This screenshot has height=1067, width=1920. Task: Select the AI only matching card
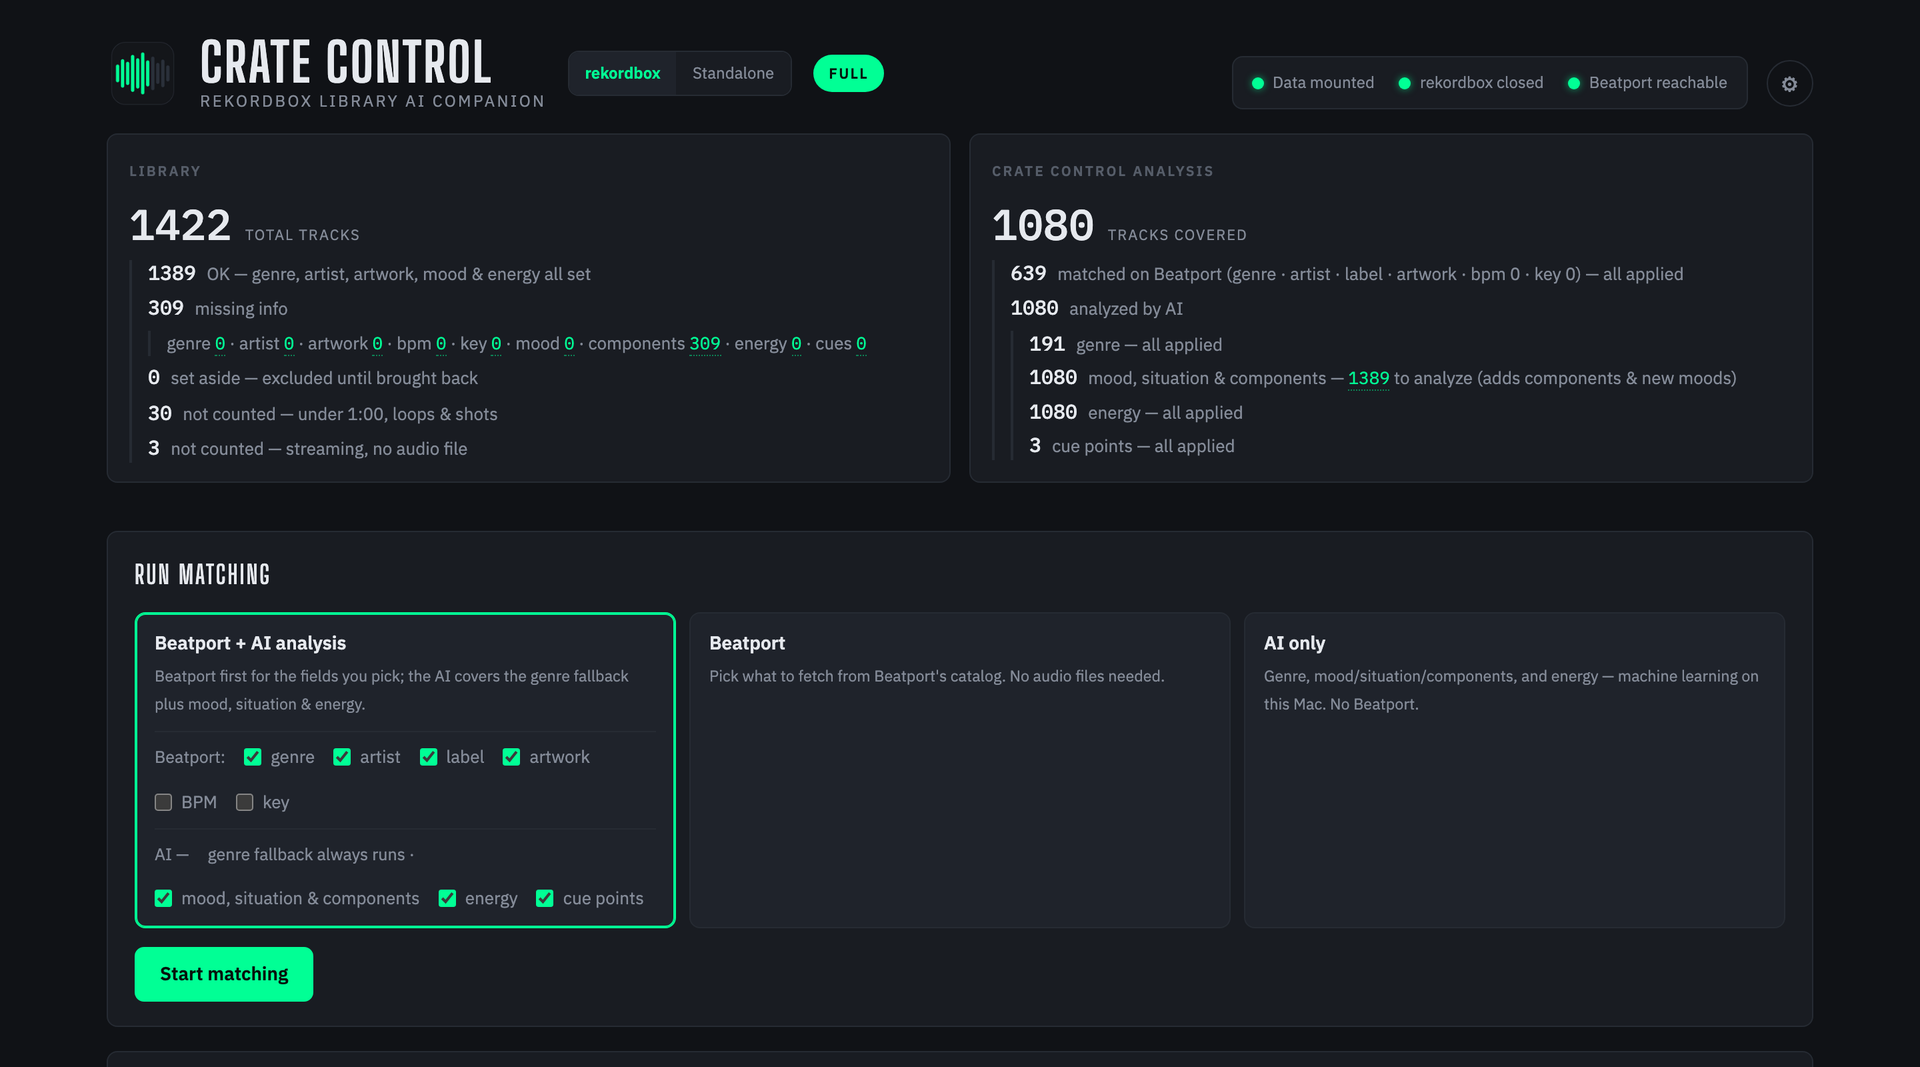[1514, 770]
